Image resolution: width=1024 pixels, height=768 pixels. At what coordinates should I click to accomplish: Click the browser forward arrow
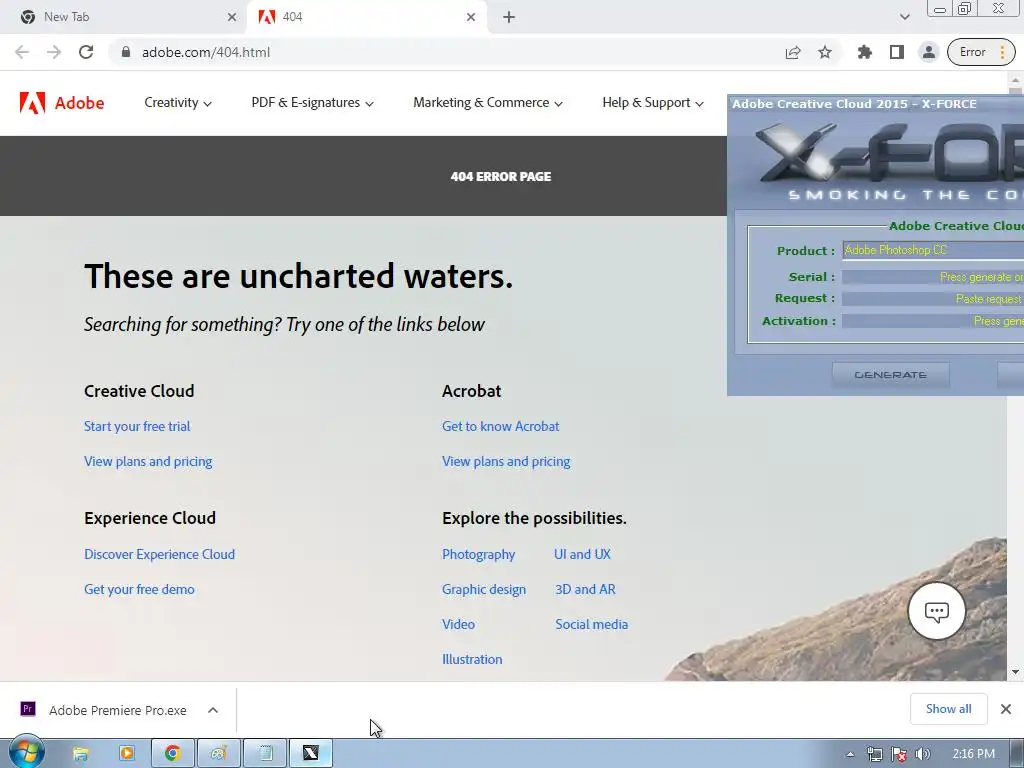click(54, 52)
